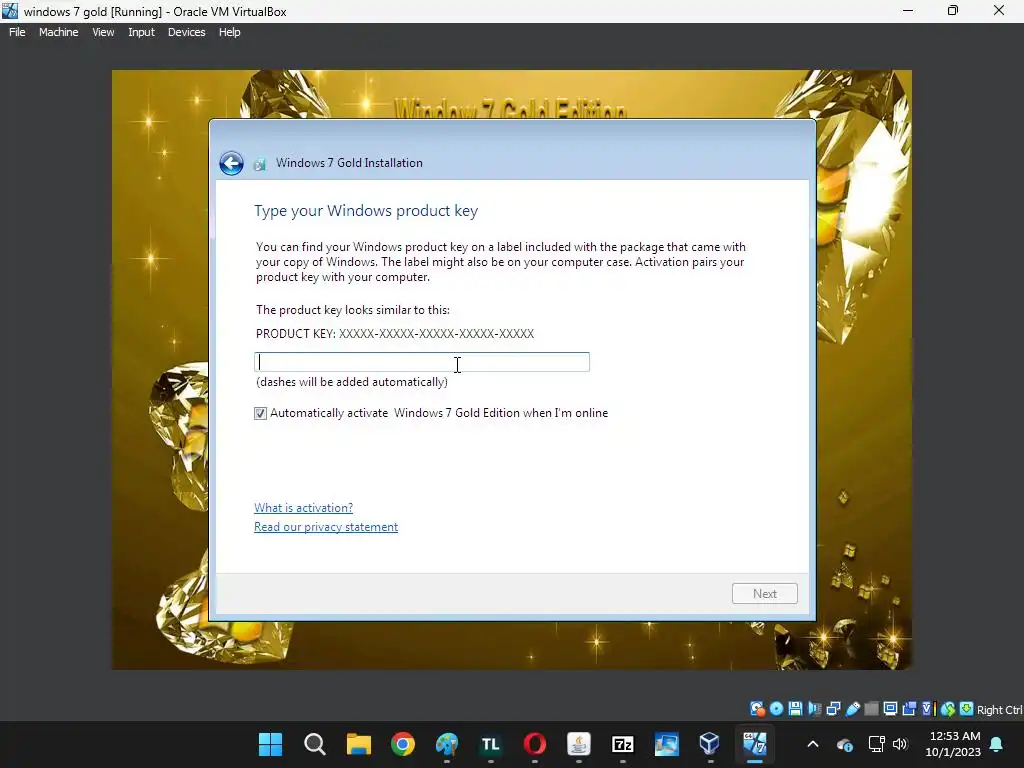Click the Right Ctrl host key label
This screenshot has width=1024, height=768.
[x=999, y=710]
